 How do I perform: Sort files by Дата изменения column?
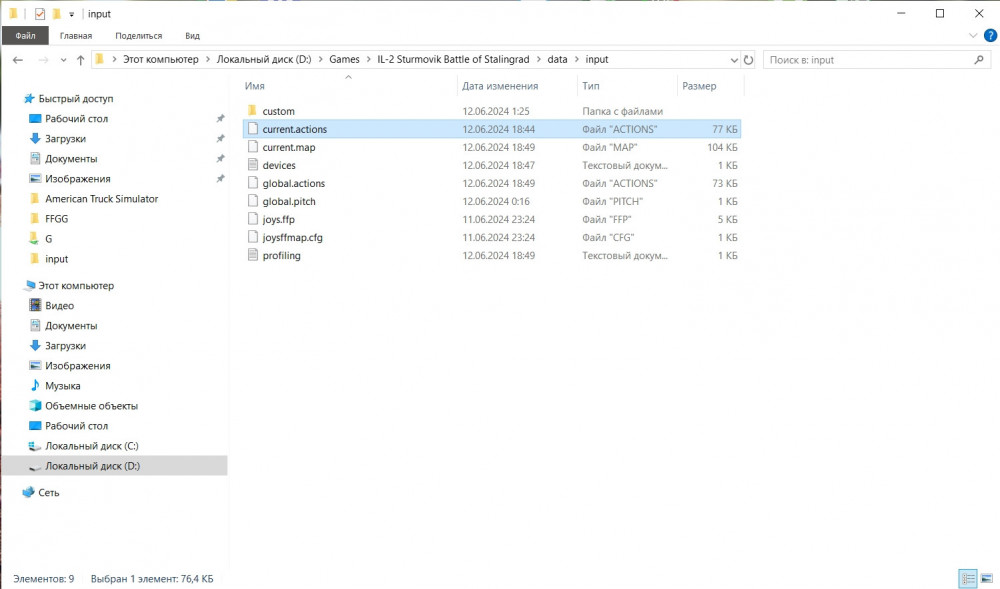pyautogui.click(x=500, y=86)
